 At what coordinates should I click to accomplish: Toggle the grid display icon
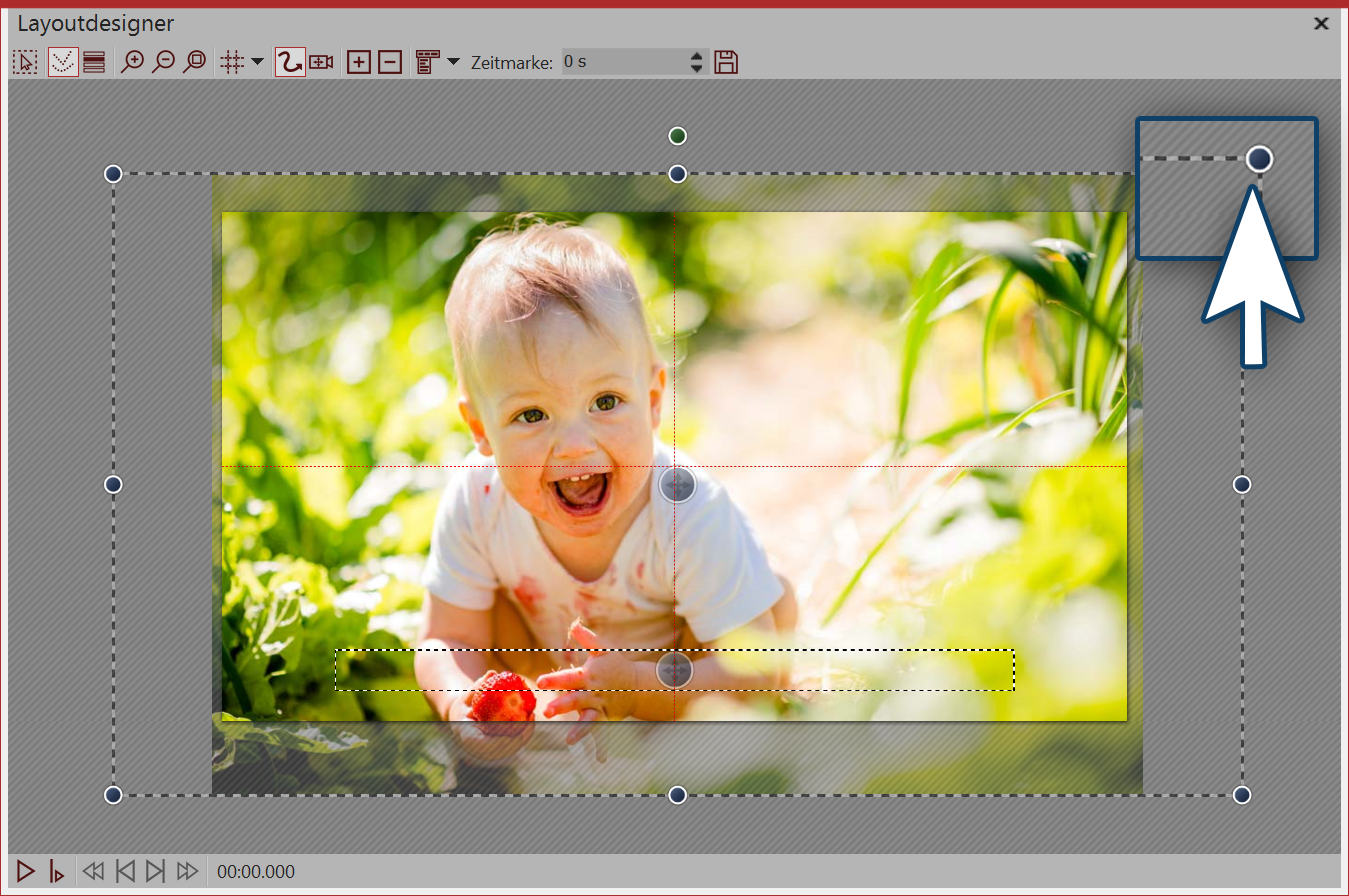pyautogui.click(x=232, y=62)
